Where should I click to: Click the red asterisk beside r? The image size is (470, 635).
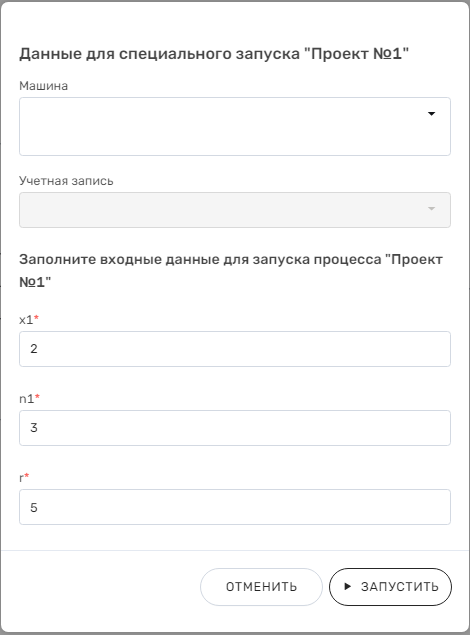(27, 476)
